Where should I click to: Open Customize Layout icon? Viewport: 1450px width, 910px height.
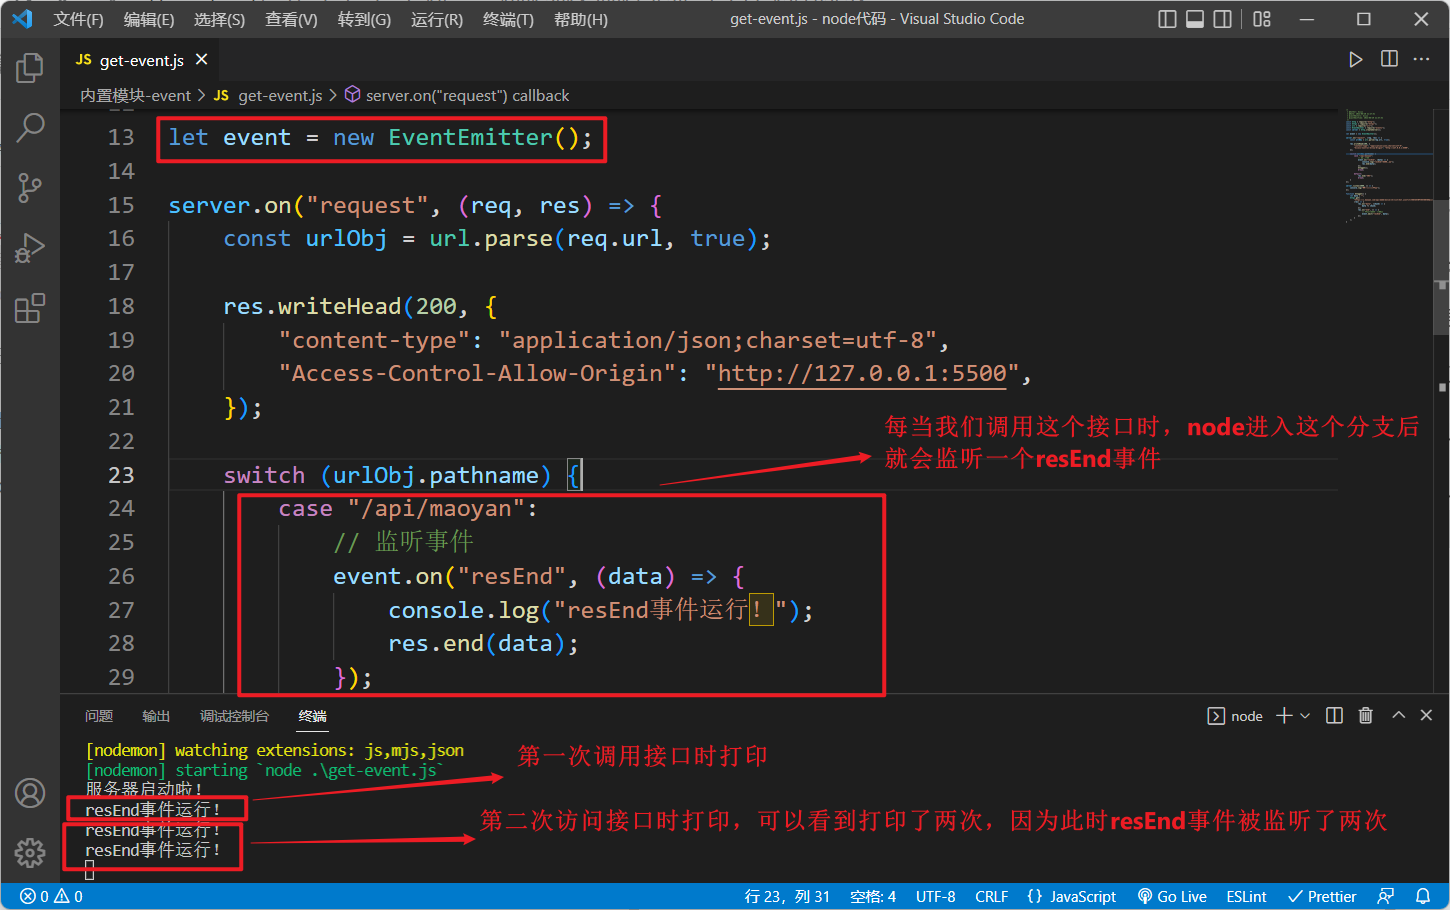pos(1262,19)
